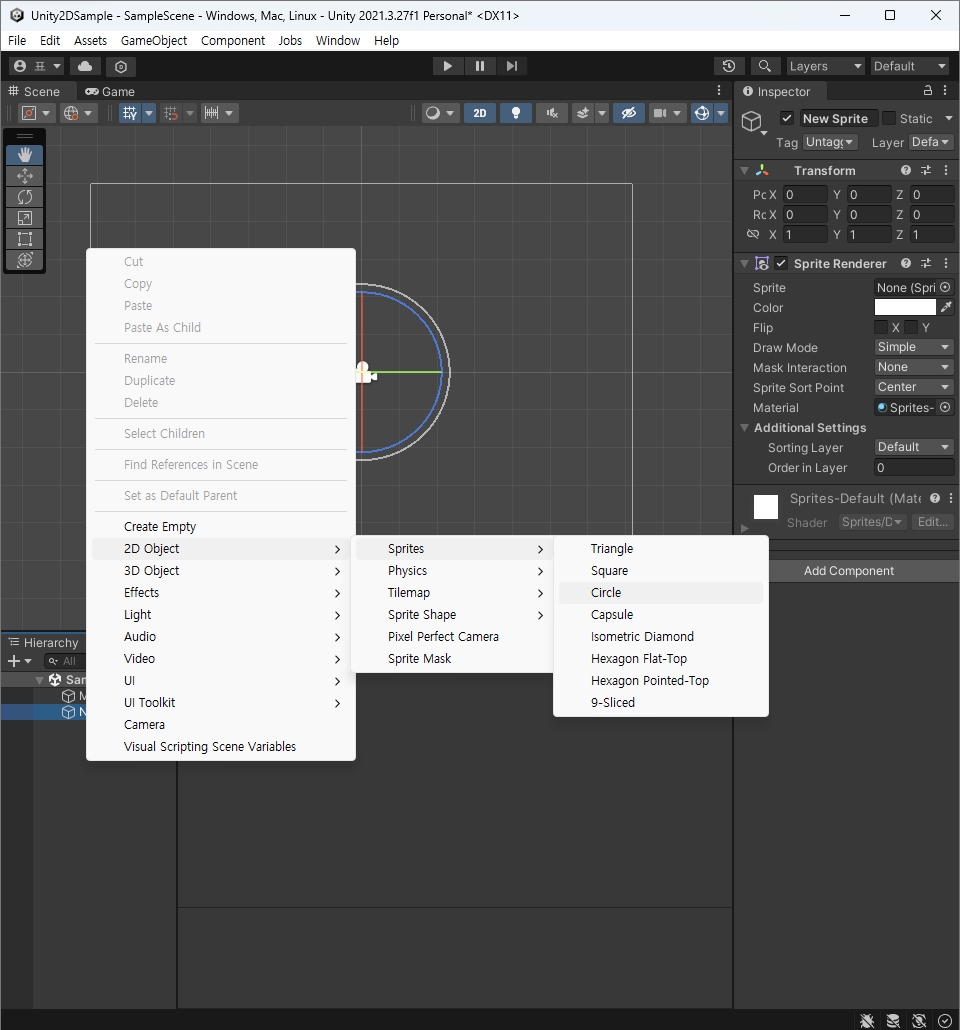Open the Sprite Sort Point dropdown
The width and height of the screenshot is (960, 1030).
(913, 387)
